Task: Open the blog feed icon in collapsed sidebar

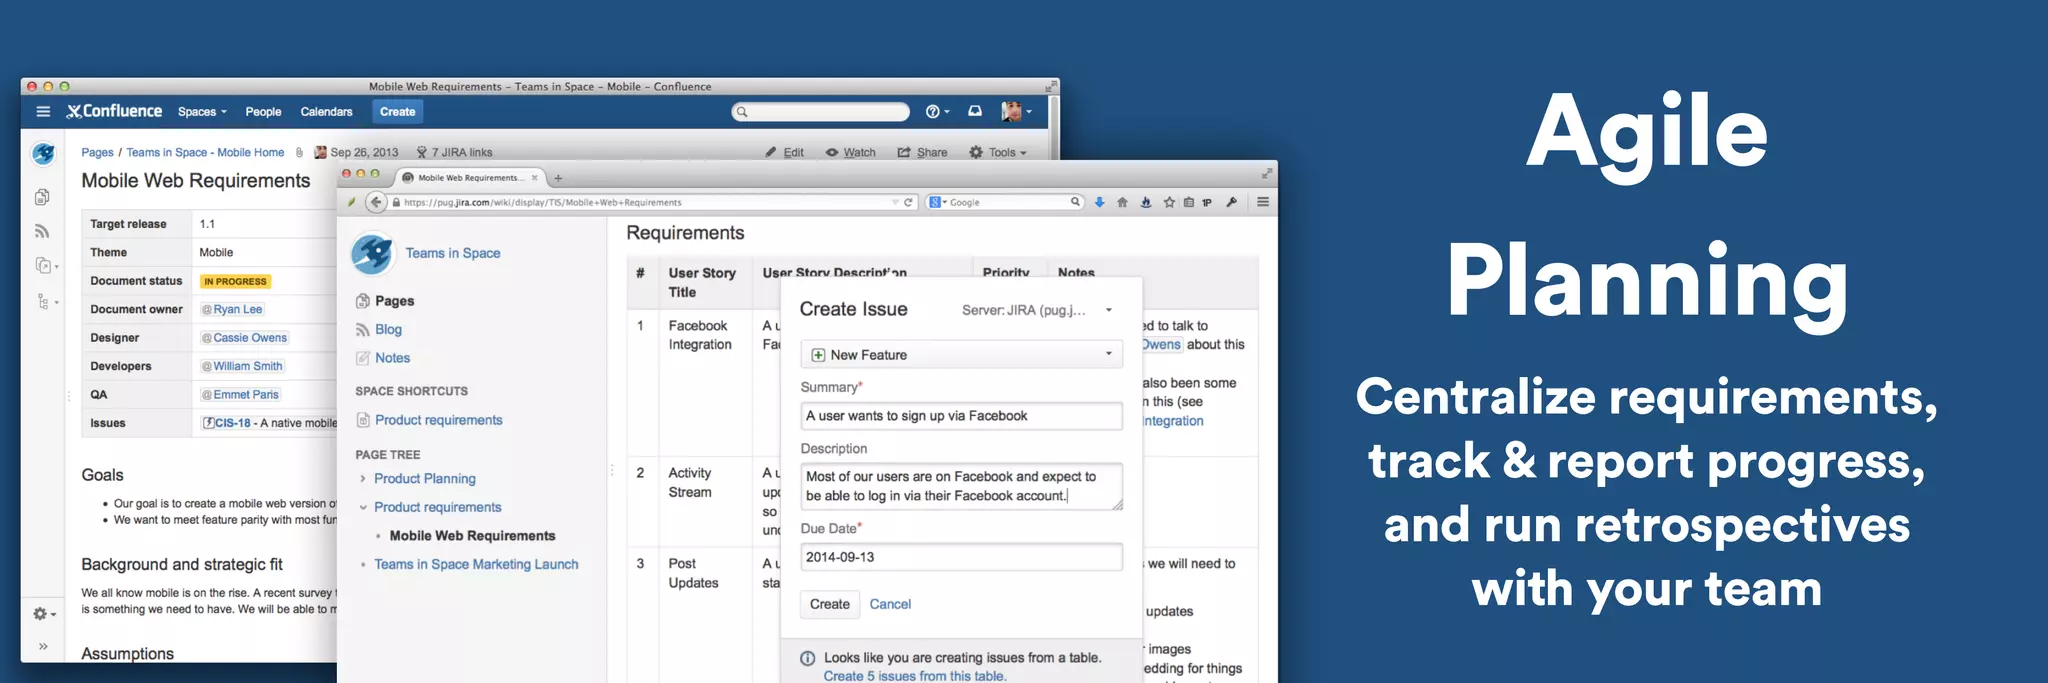Action: click(x=42, y=231)
